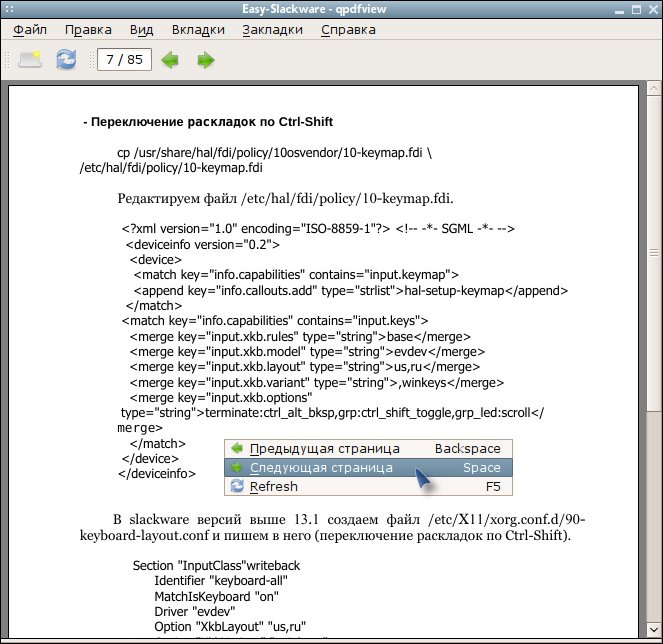Open the Правка menu
Image resolution: width=663 pixels, height=644 pixels.
[x=88, y=30]
